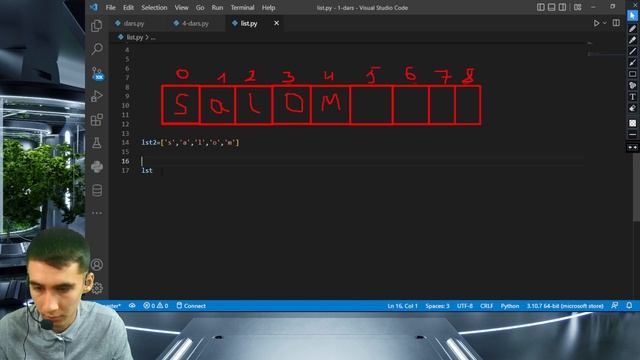Select the eraser tool in annotation toolbar
The width and height of the screenshot is (640, 360).
pyautogui.click(x=632, y=108)
